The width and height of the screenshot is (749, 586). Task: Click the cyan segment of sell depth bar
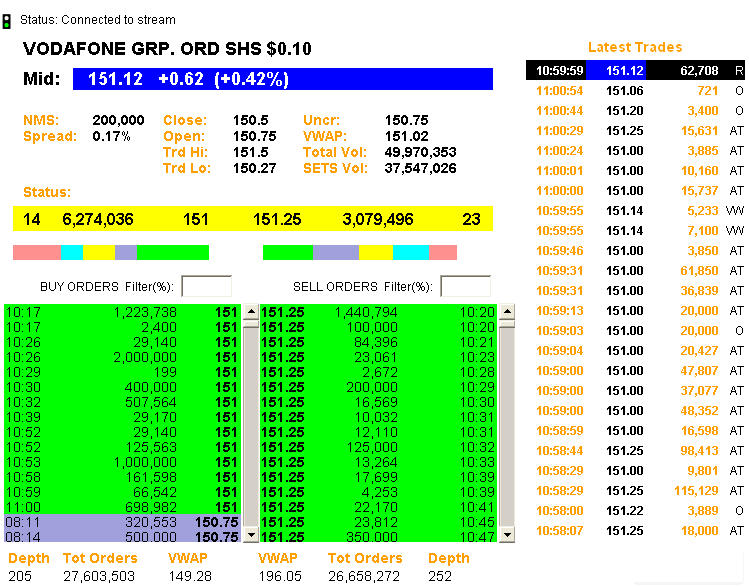pyautogui.click(x=411, y=252)
